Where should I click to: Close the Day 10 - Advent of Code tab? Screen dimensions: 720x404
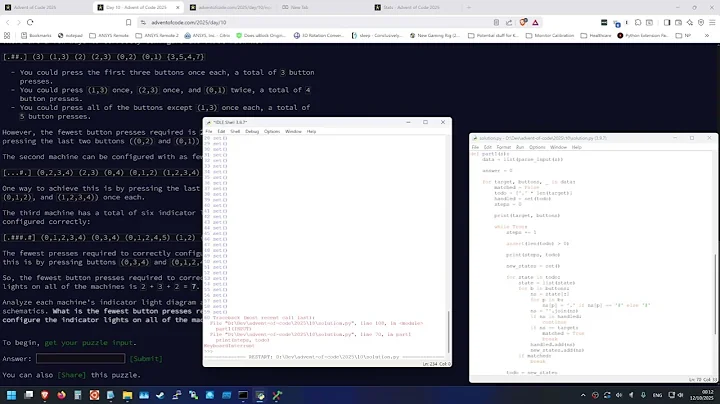(x=178, y=7)
